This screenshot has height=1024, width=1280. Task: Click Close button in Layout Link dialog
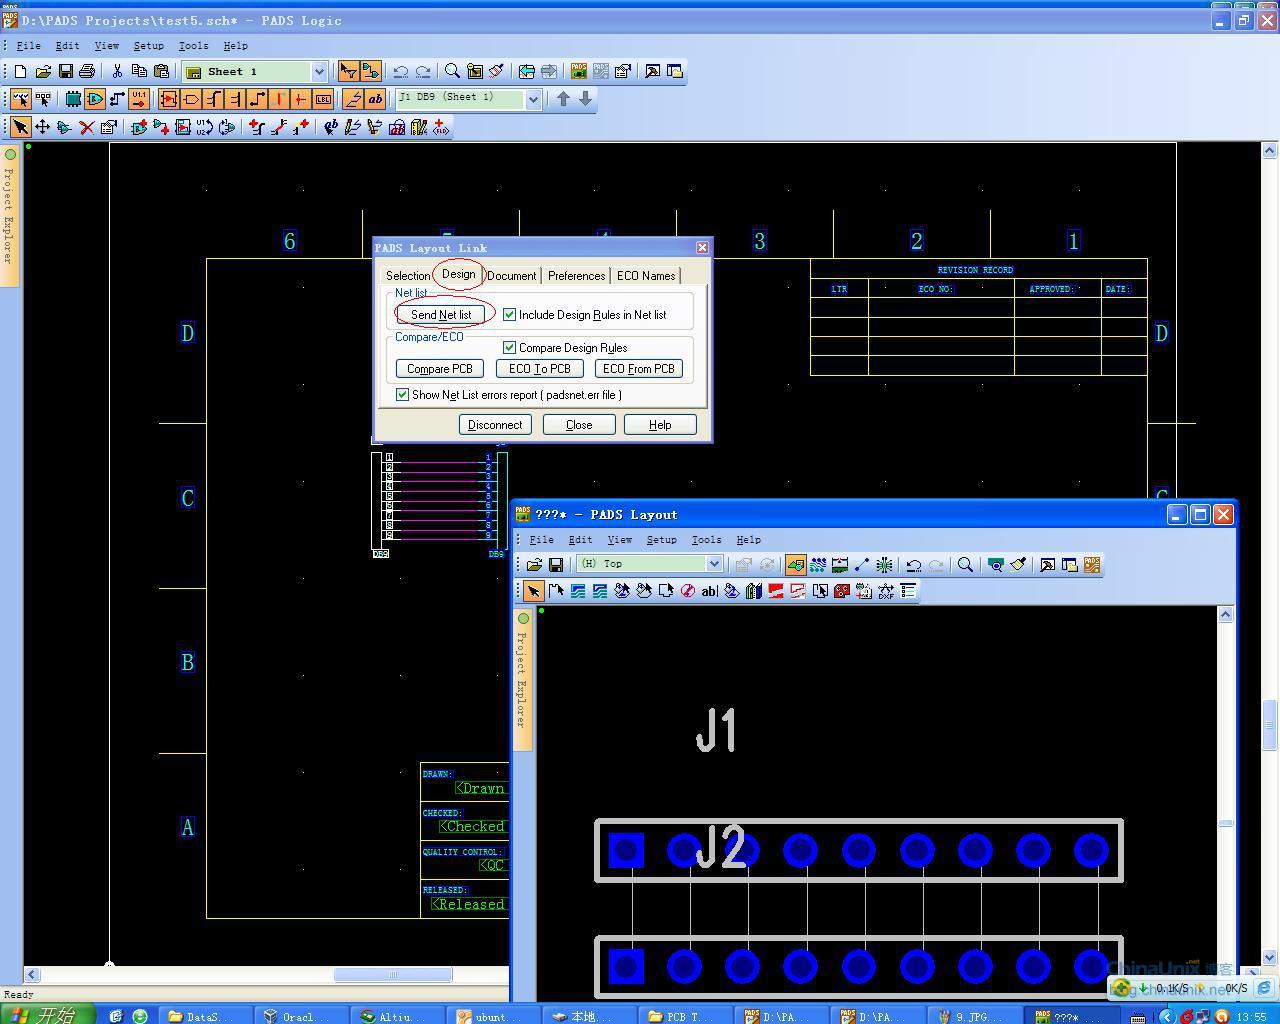pyautogui.click(x=579, y=424)
